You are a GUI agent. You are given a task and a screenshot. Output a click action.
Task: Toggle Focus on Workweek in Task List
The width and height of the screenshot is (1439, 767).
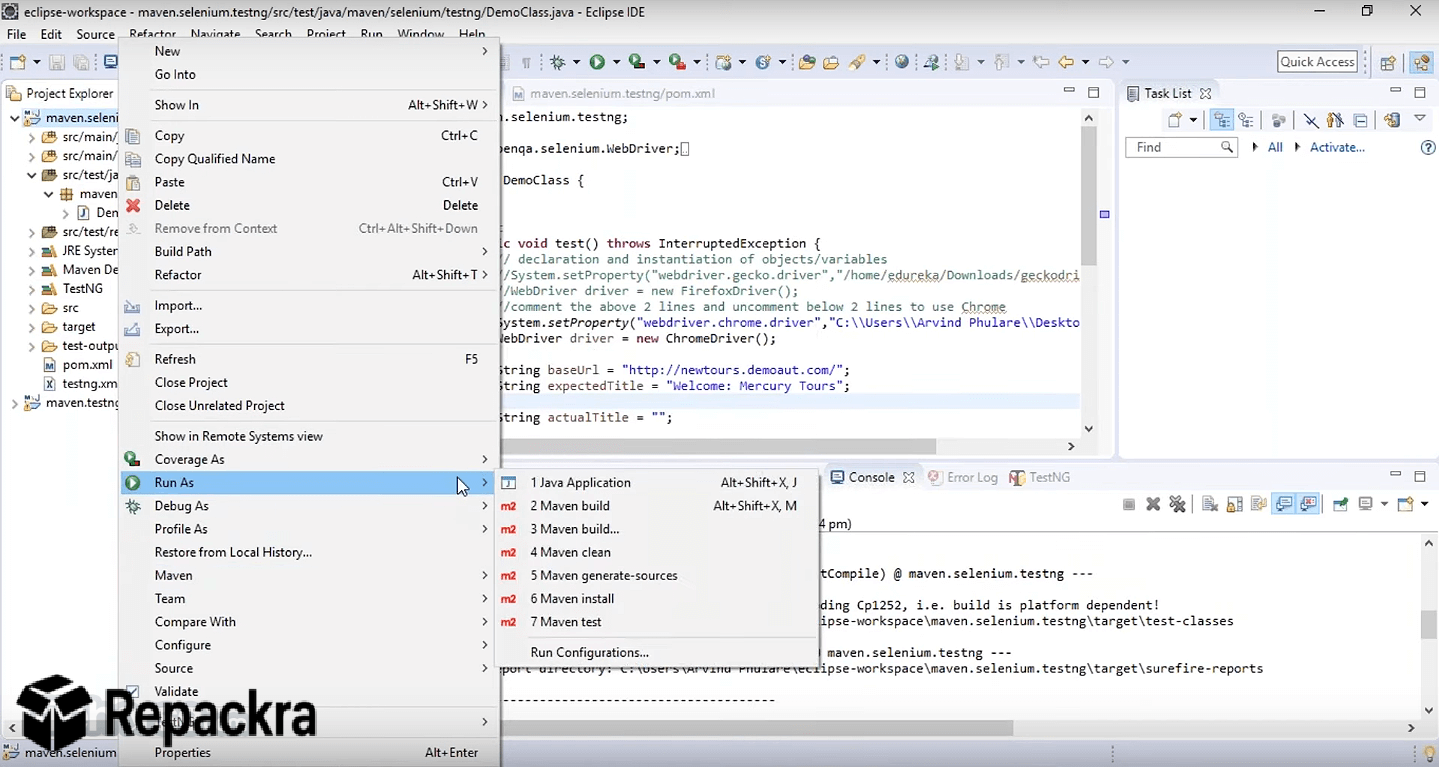click(1278, 120)
